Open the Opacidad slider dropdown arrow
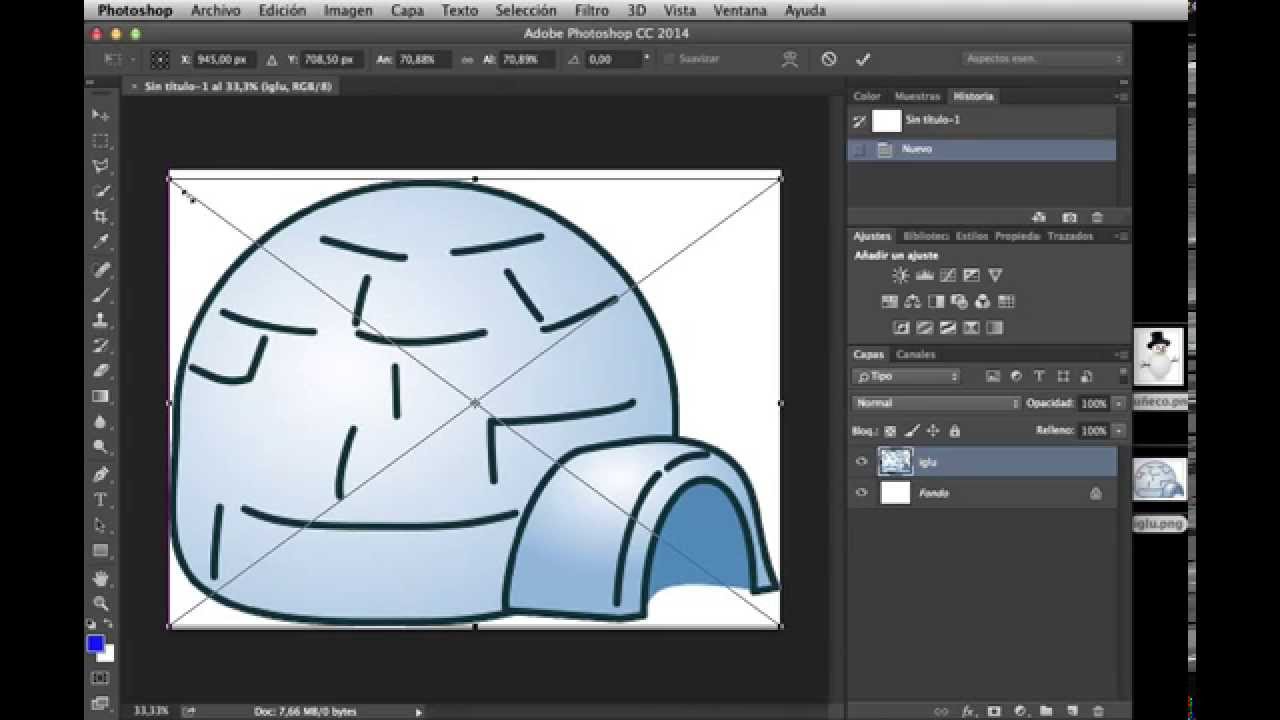The width and height of the screenshot is (1280, 720). pos(1119,404)
